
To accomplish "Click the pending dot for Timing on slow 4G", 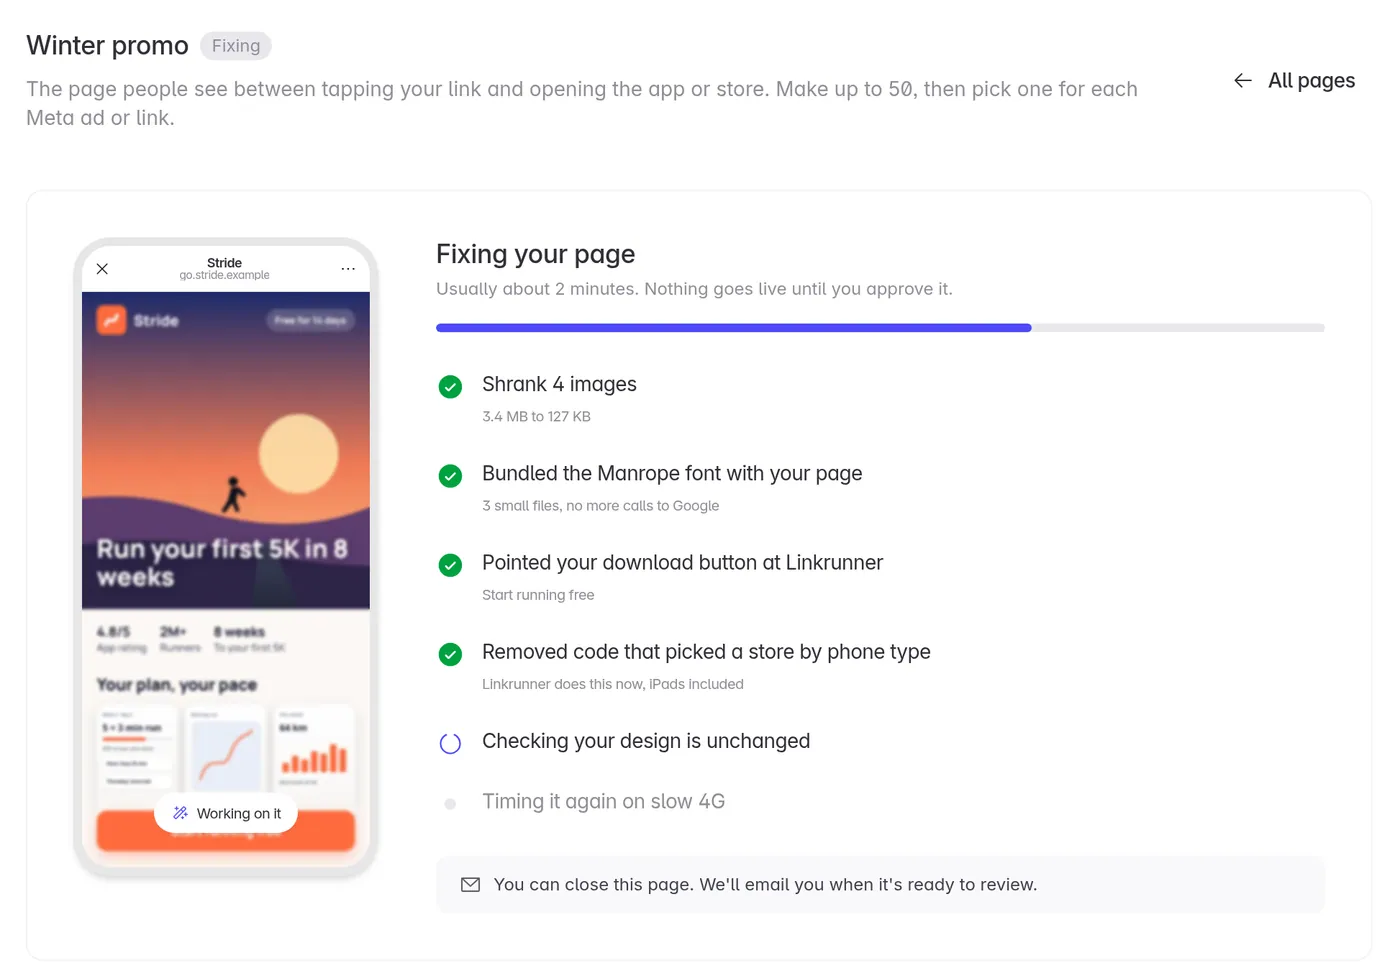I will [x=450, y=804].
